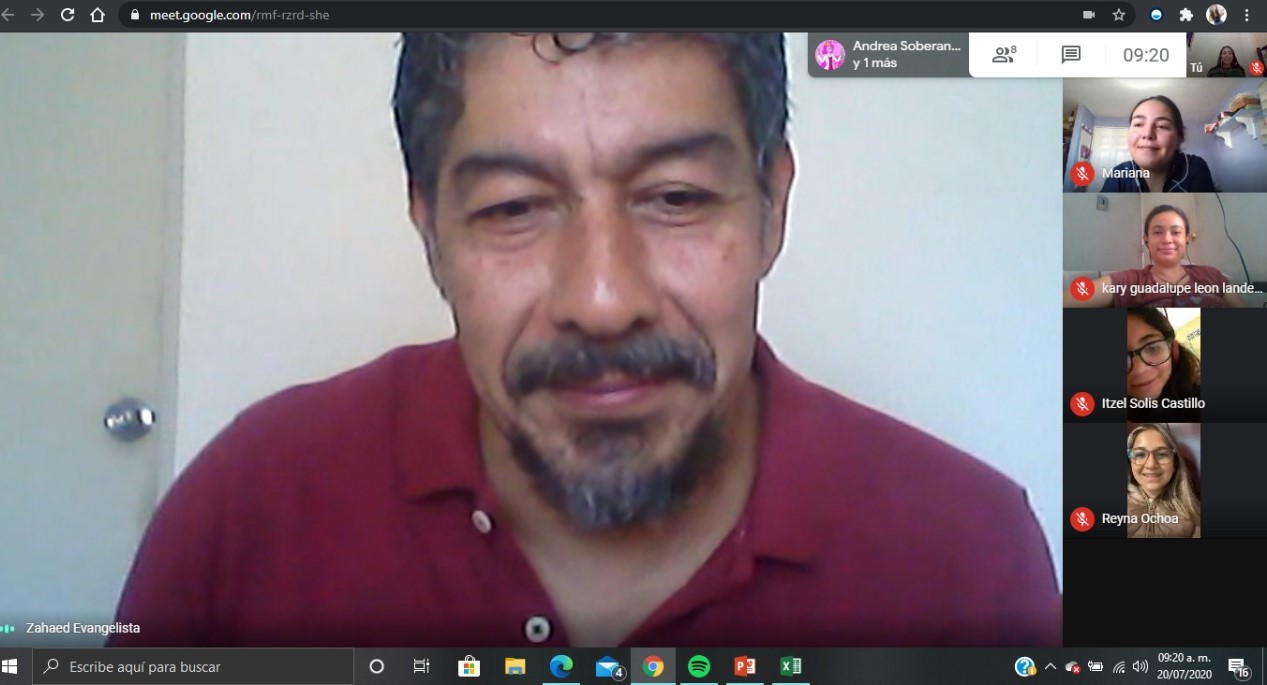
Task: Select Itzel Solis Castillo's video thumbnail
Action: pos(1165,365)
